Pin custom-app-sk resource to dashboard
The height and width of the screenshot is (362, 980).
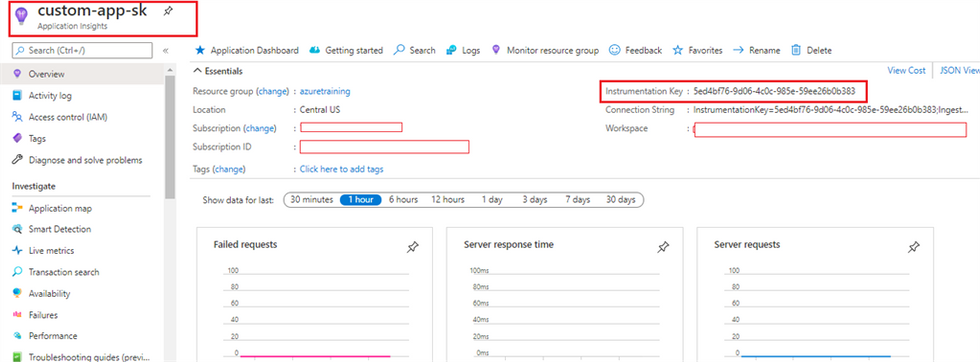coord(168,11)
